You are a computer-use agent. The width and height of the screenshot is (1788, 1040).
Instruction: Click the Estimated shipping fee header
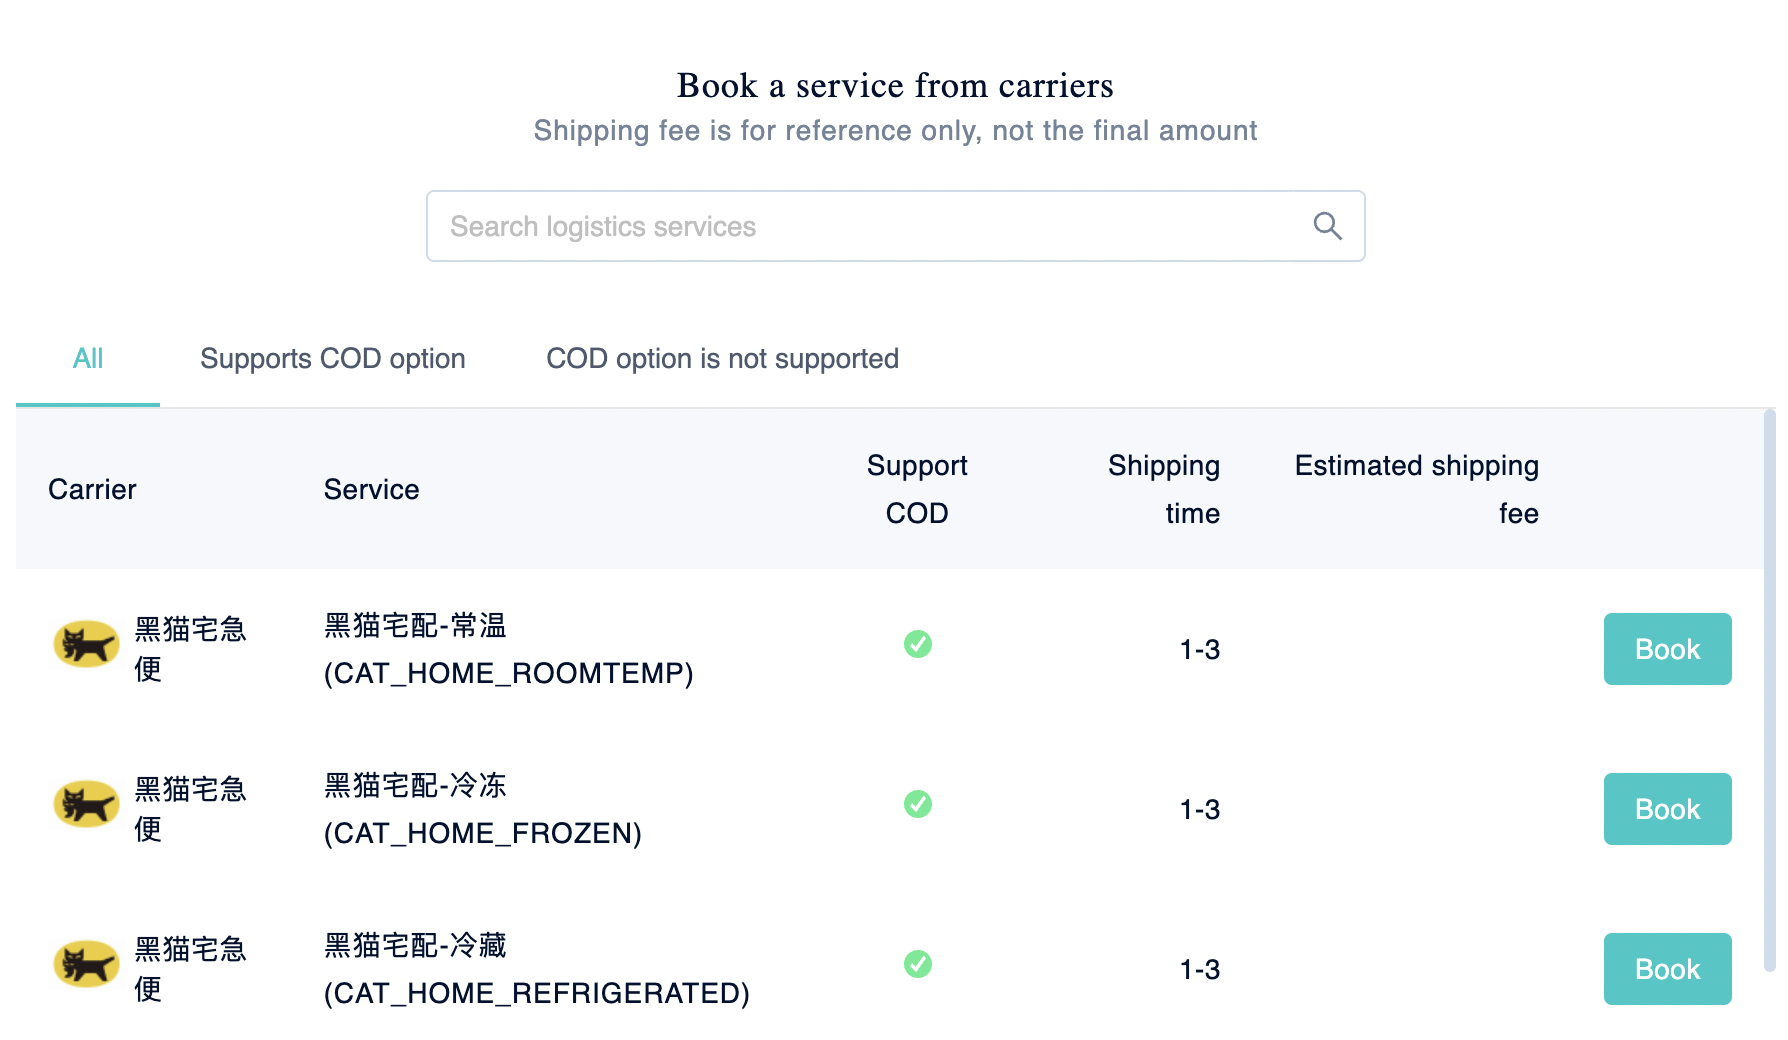point(1416,489)
